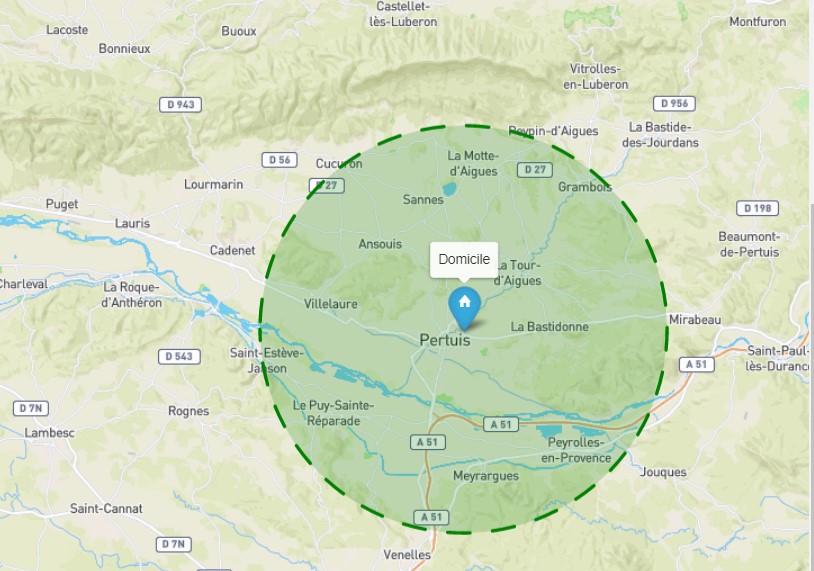The width and height of the screenshot is (814, 571).
Task: Click the Peyrolles-en-Provence label
Action: click(x=576, y=450)
